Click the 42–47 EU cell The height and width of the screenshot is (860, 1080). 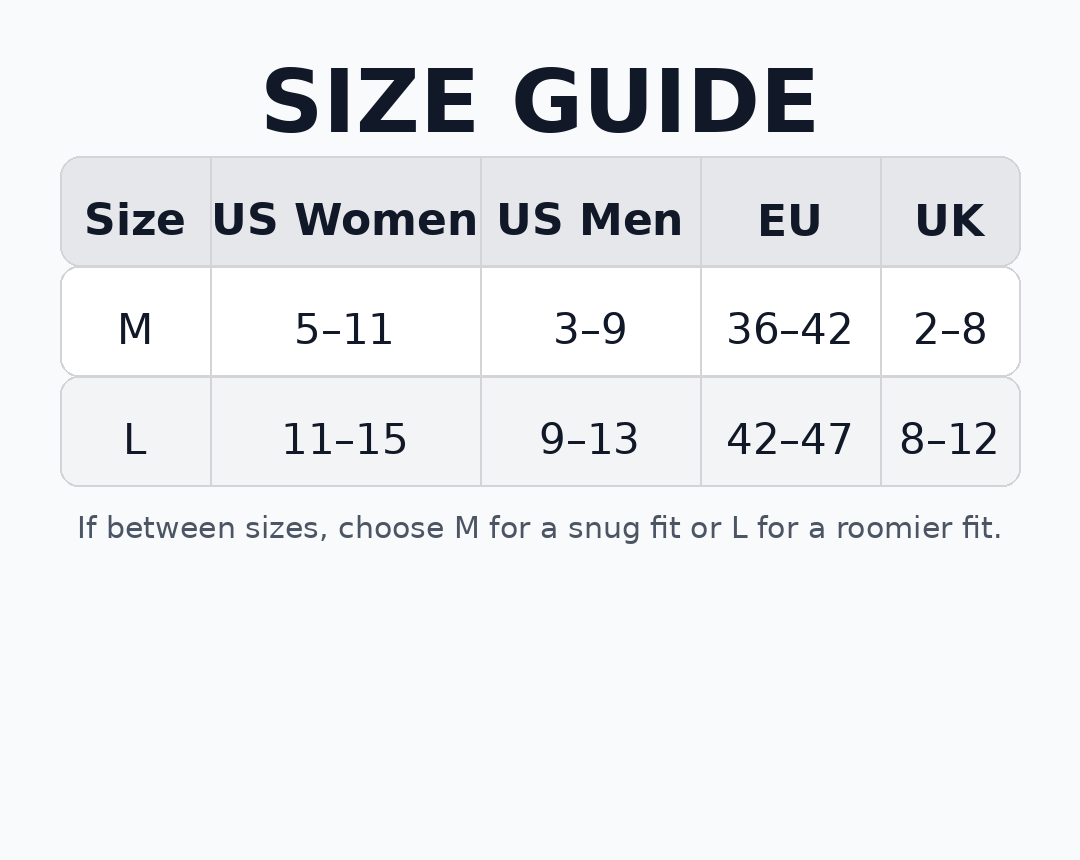(790, 441)
